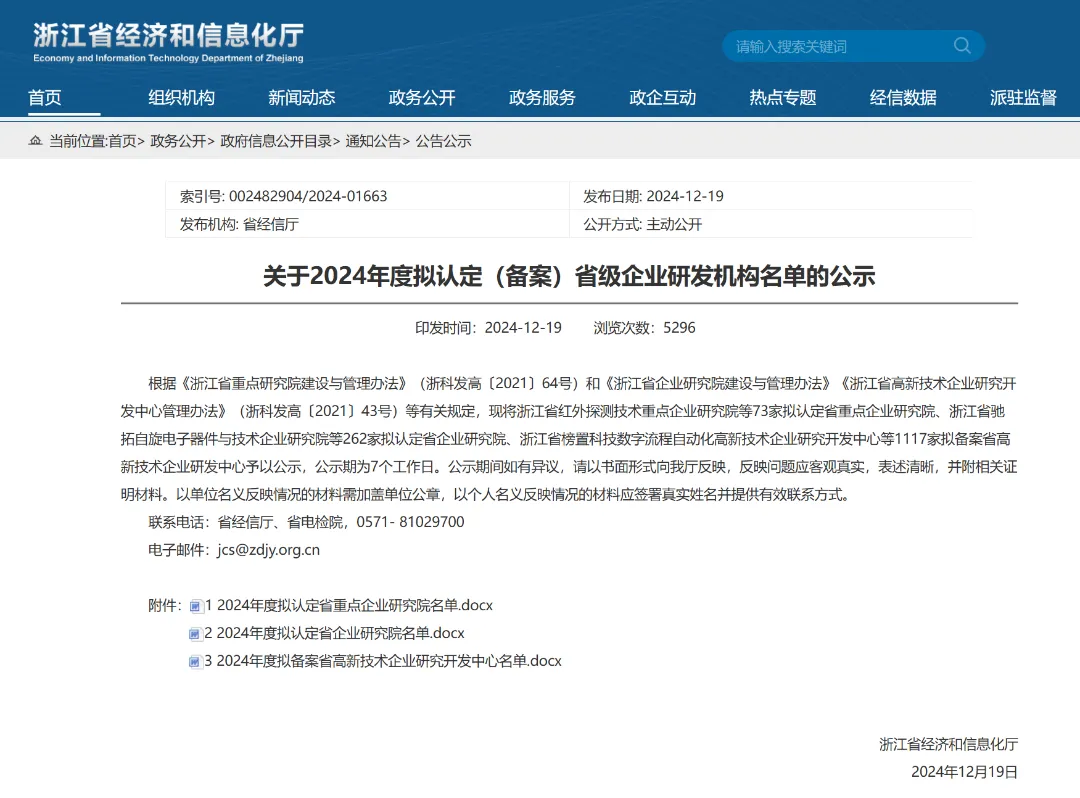The width and height of the screenshot is (1080, 798).
Task: Click the English subtitle under the site logo
Action: tap(169, 59)
